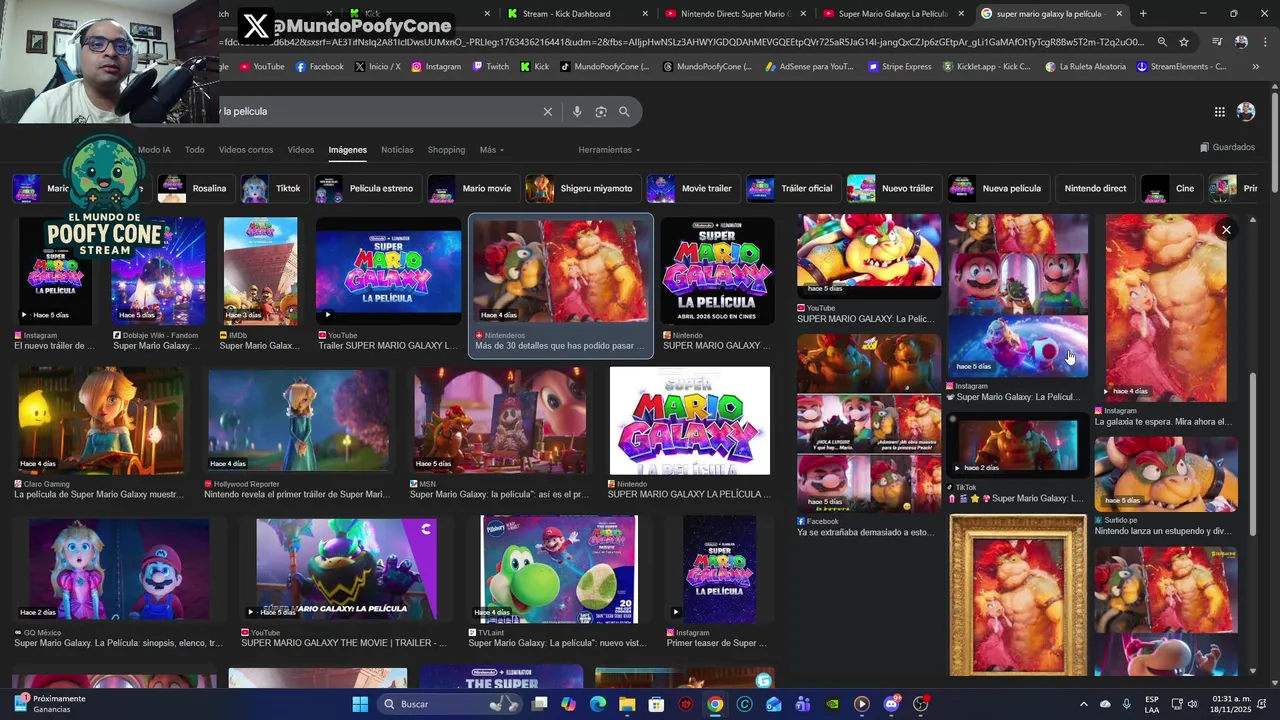Viewport: 1280px width, 720px height.
Task: Open Microsoft Edge from the taskbar
Action: [598, 704]
